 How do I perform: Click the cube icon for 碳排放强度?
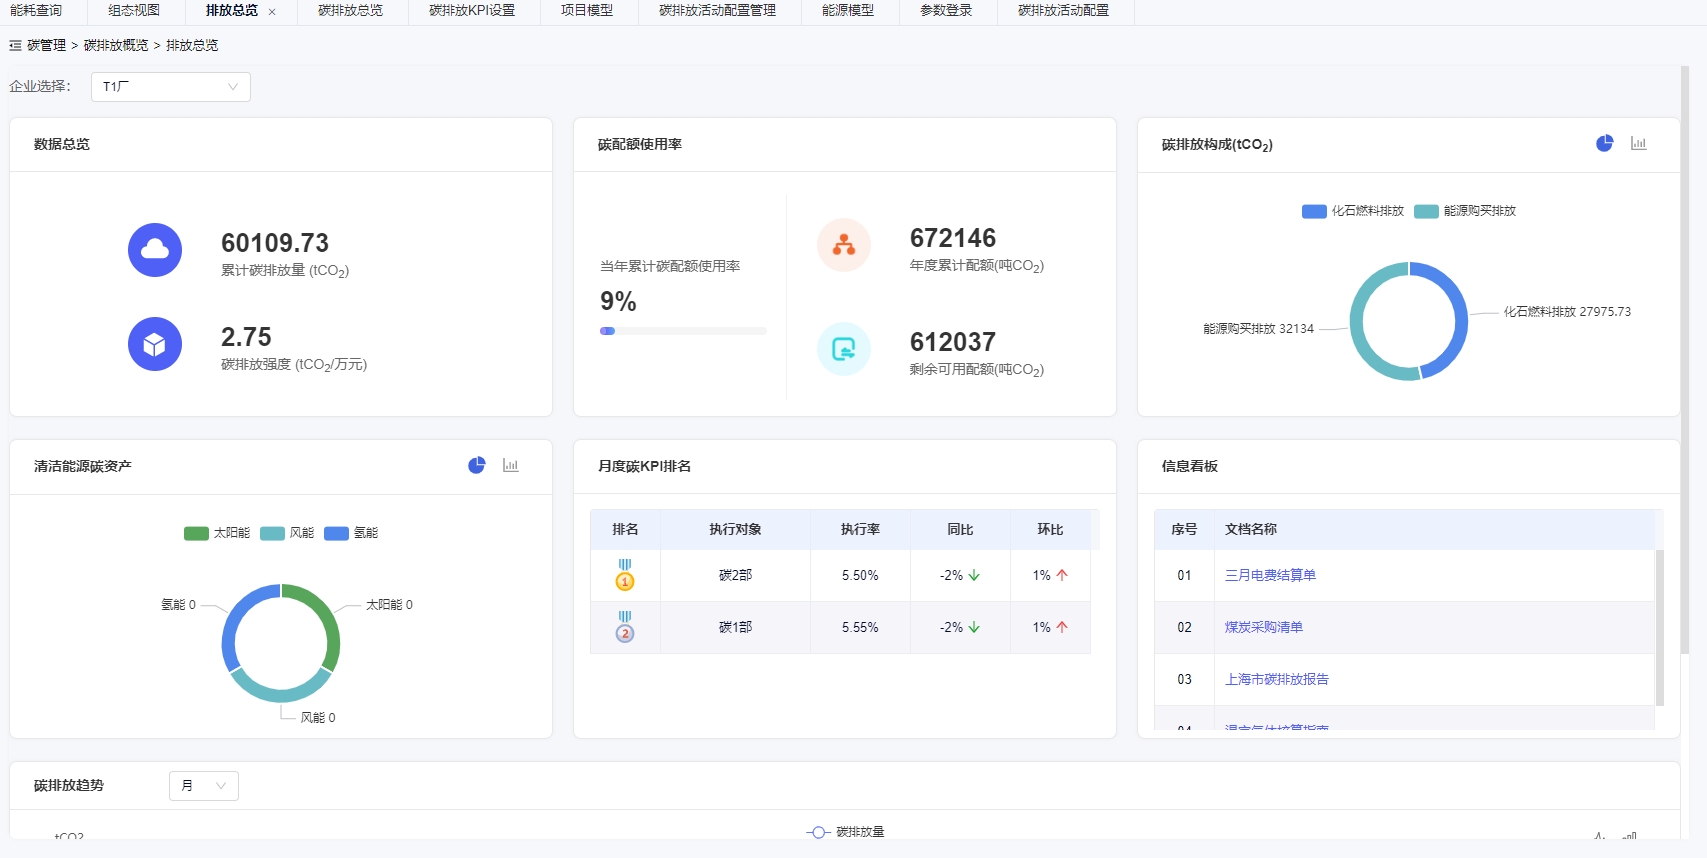(x=155, y=344)
